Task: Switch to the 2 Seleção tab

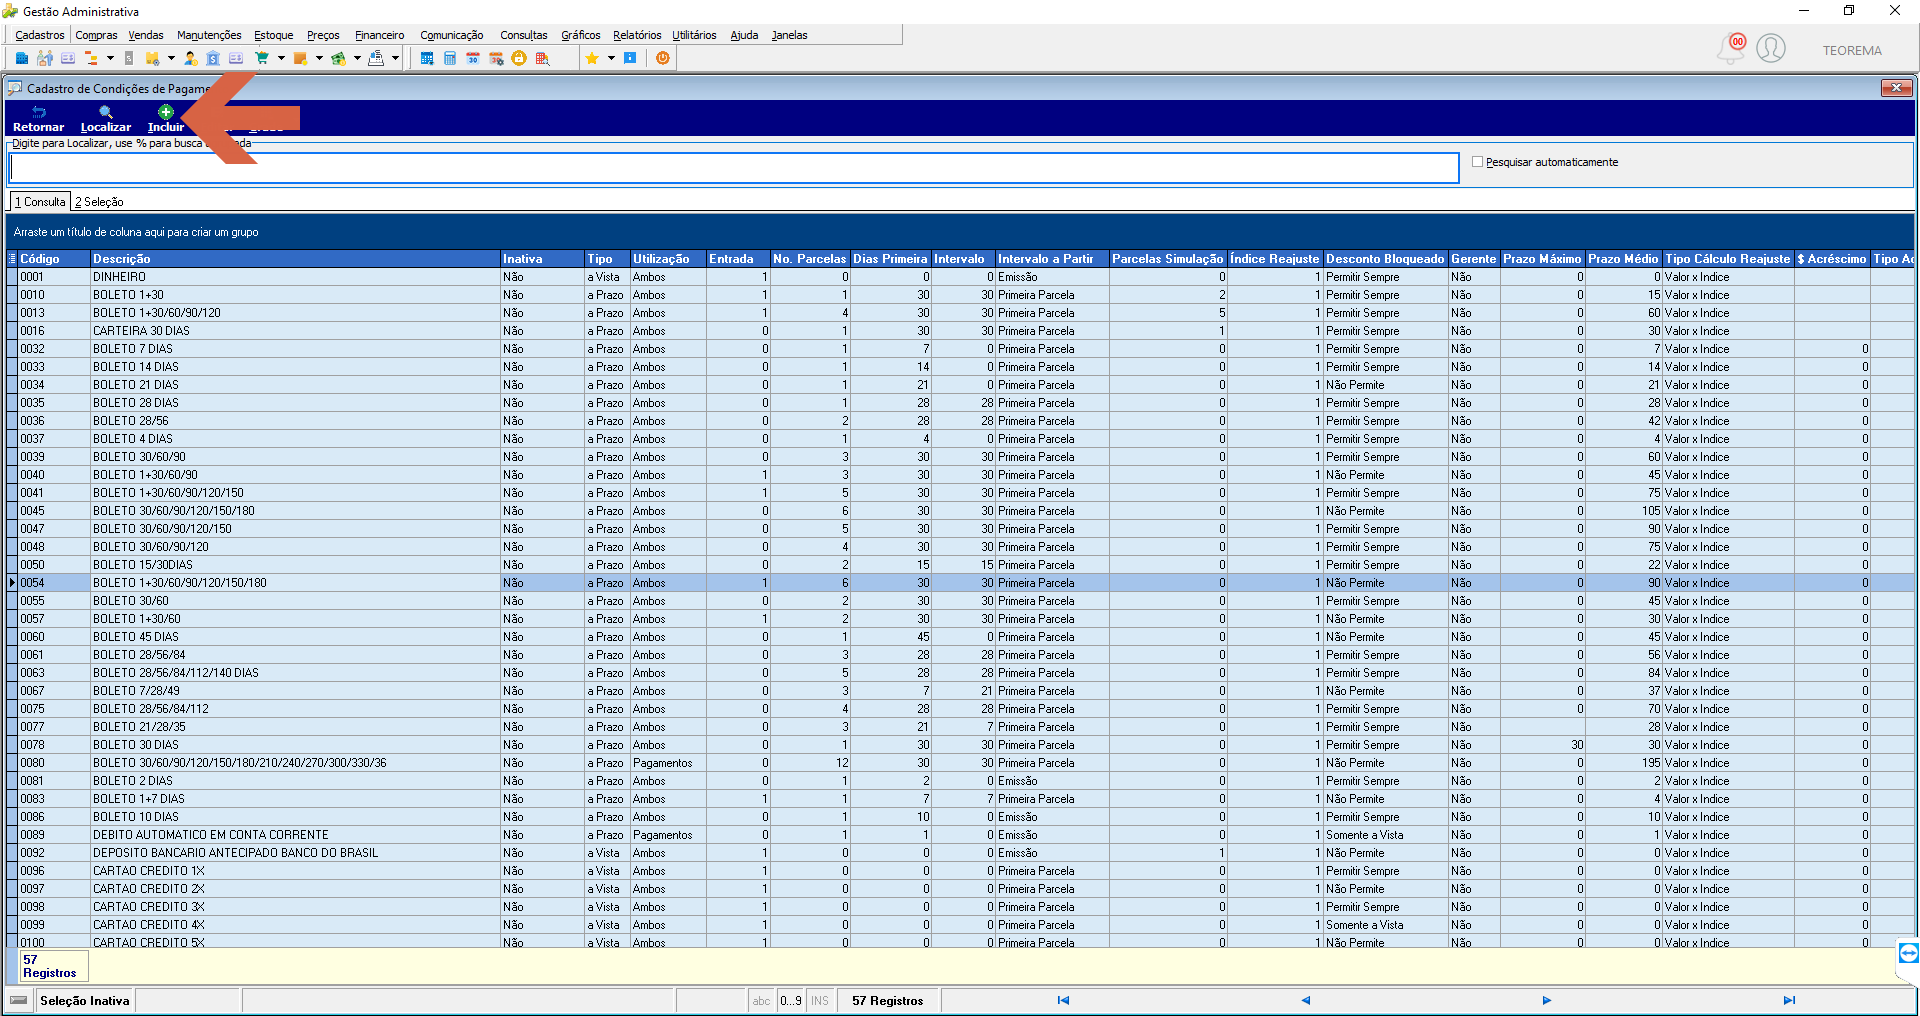Action: point(99,202)
